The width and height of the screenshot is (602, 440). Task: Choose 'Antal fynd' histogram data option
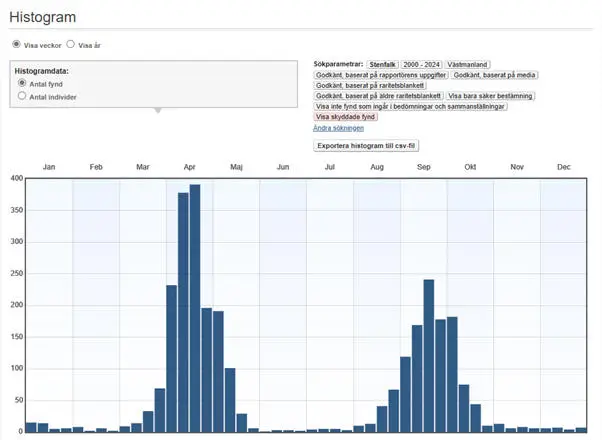(23, 84)
